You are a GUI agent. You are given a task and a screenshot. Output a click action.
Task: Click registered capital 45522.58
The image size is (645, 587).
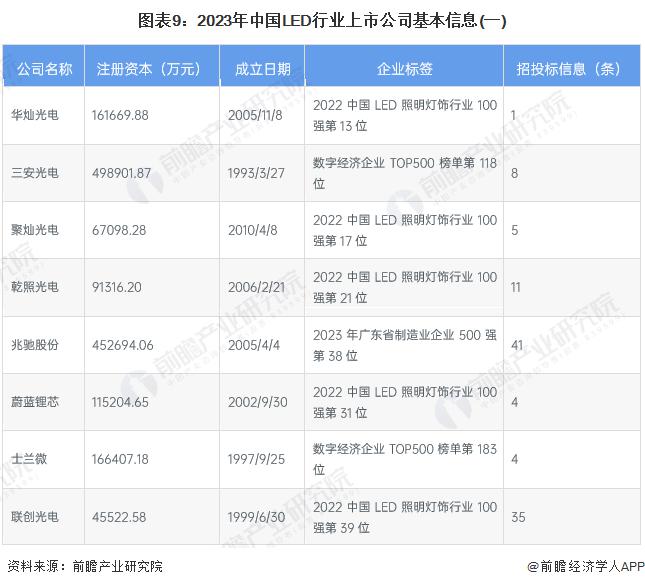click(x=119, y=517)
